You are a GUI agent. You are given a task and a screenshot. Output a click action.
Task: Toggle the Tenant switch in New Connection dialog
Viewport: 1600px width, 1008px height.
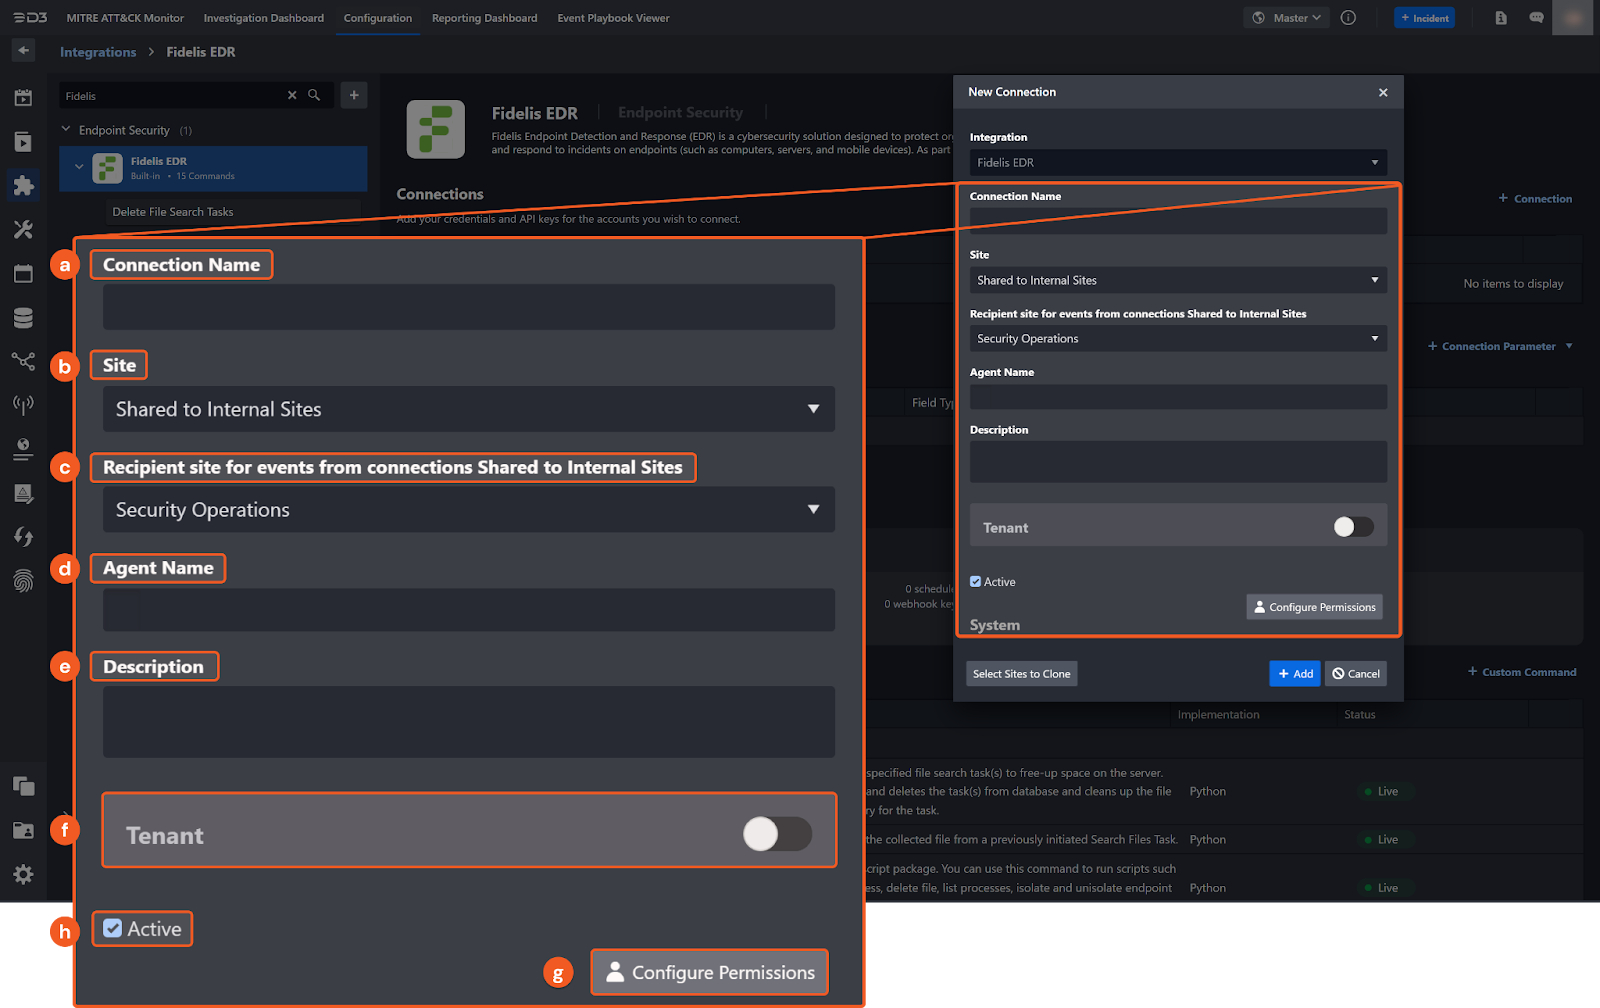(x=1353, y=527)
